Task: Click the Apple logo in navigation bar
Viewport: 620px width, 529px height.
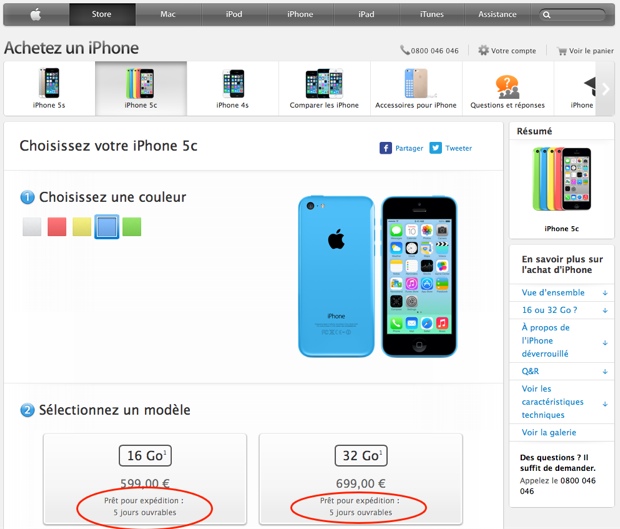Action: [x=36, y=15]
